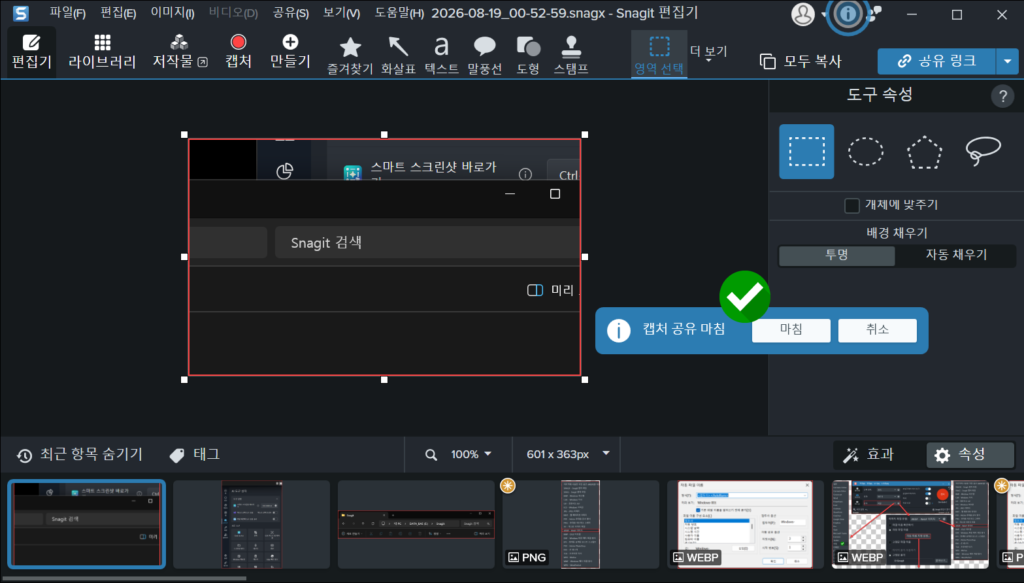Open the 공유 menu

point(291,13)
